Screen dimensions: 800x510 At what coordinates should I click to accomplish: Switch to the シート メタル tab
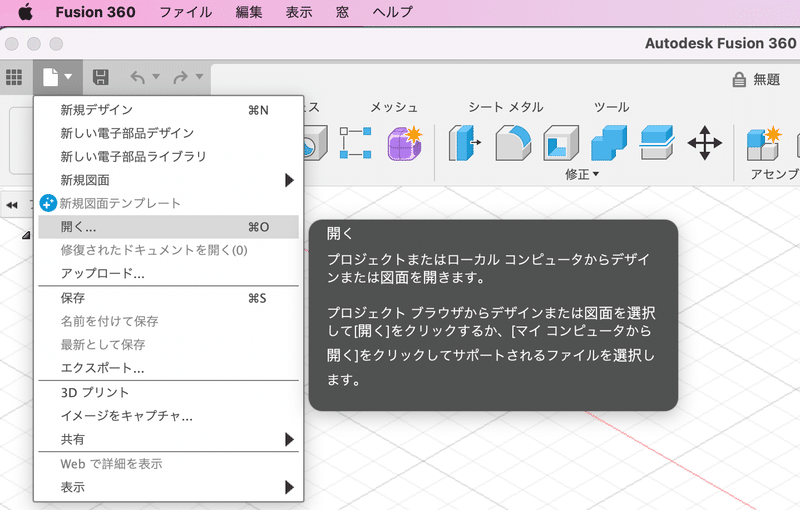pos(506,107)
